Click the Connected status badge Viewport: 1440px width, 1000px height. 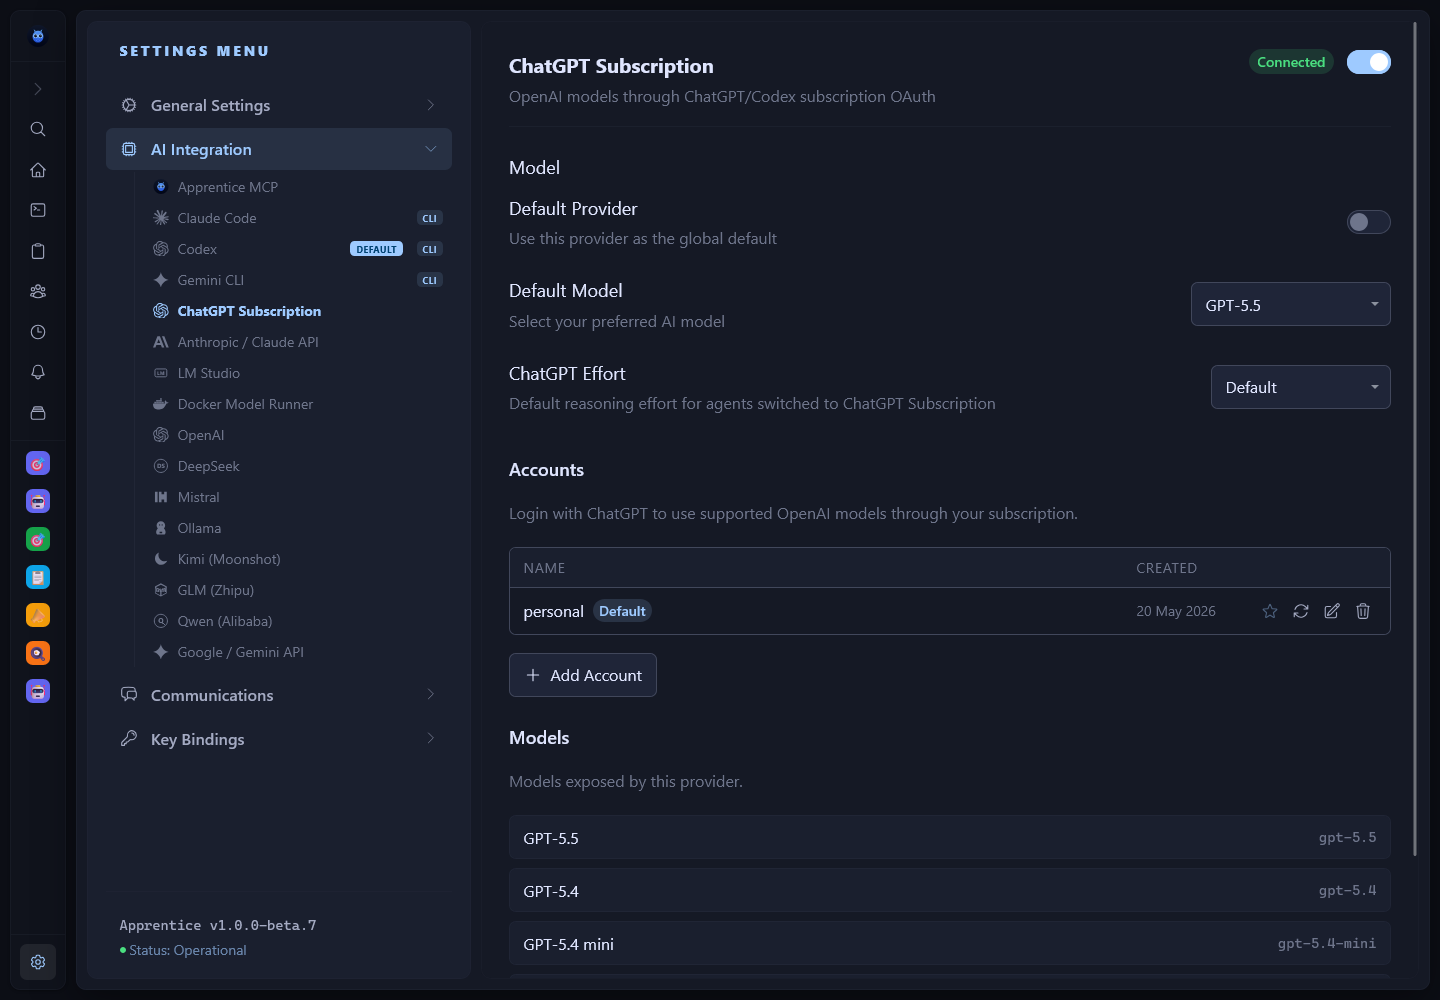pyautogui.click(x=1291, y=62)
